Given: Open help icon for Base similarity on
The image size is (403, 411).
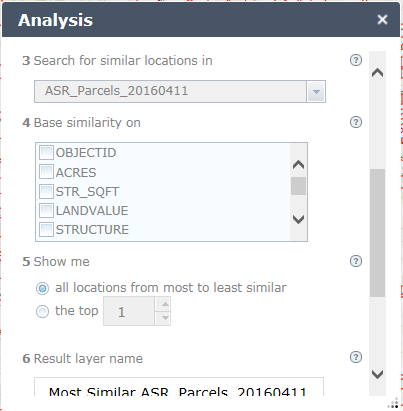Looking at the screenshot, I should [356, 122].
